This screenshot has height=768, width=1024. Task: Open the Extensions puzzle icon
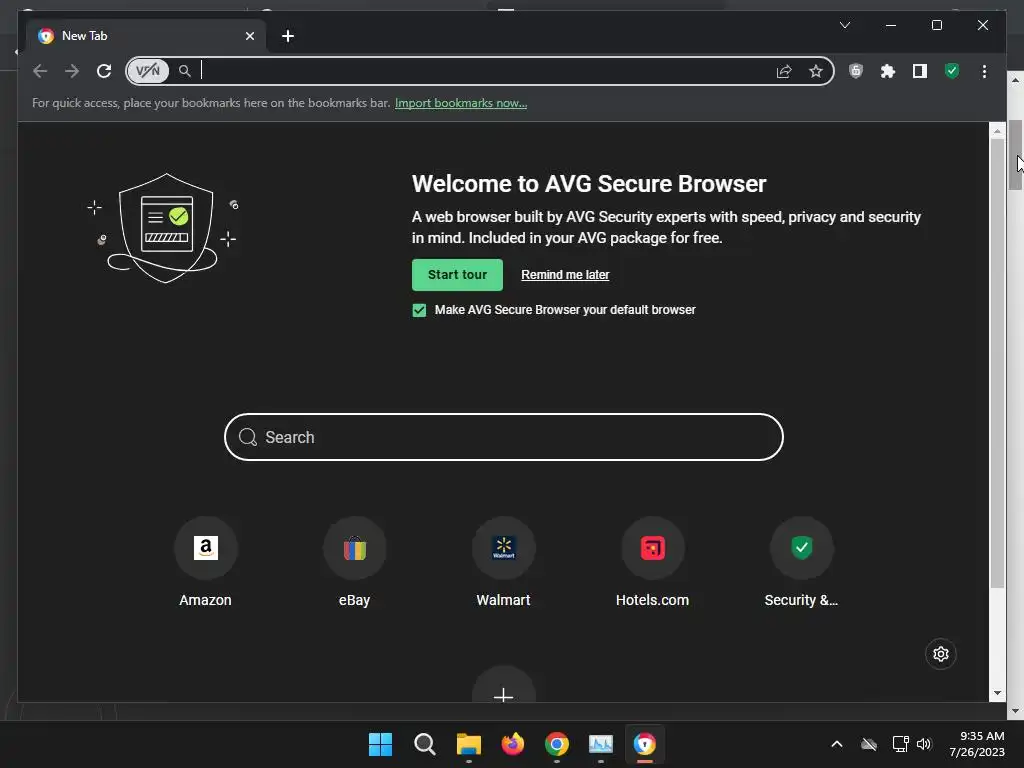[x=888, y=71]
